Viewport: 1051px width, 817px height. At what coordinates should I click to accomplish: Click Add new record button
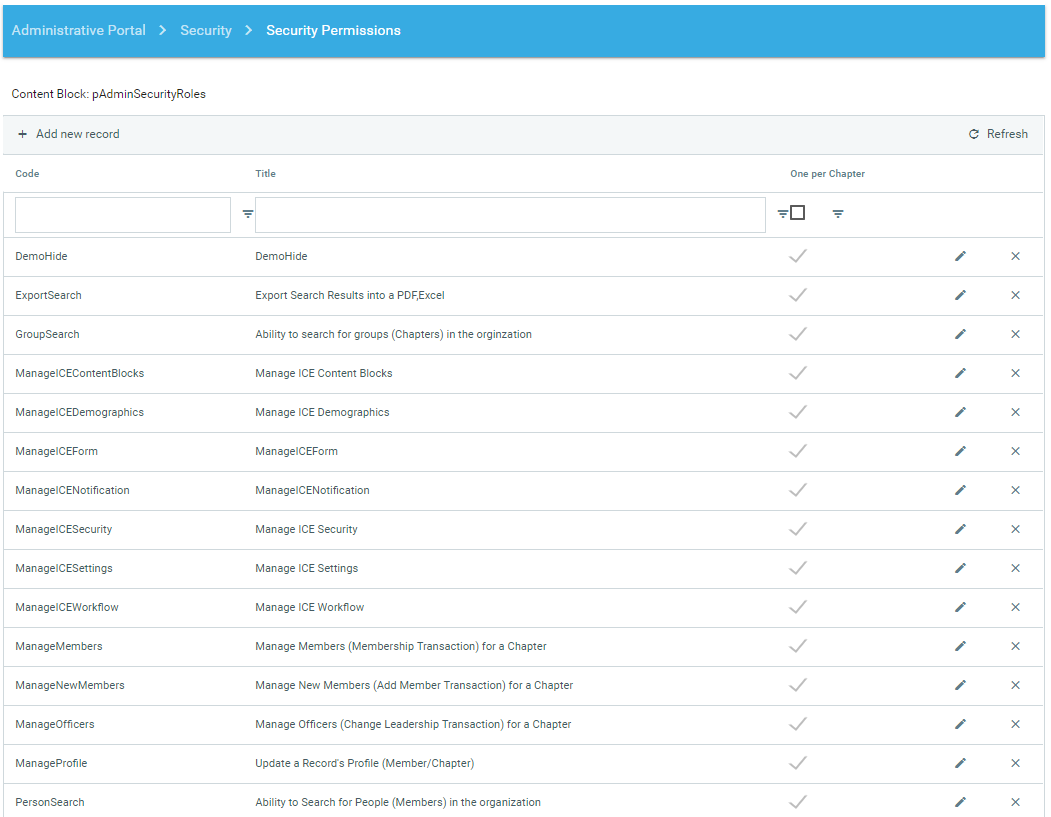(68, 134)
